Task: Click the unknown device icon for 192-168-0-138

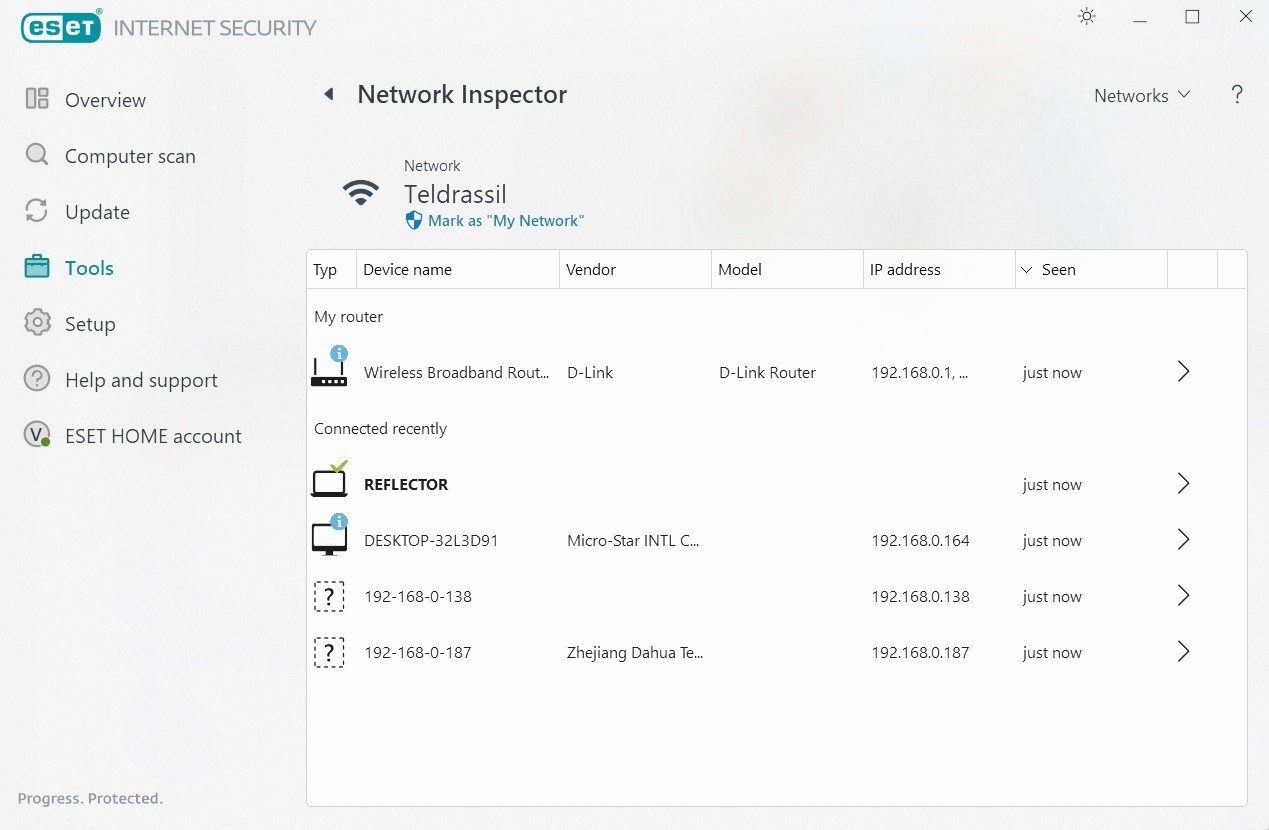Action: (329, 597)
